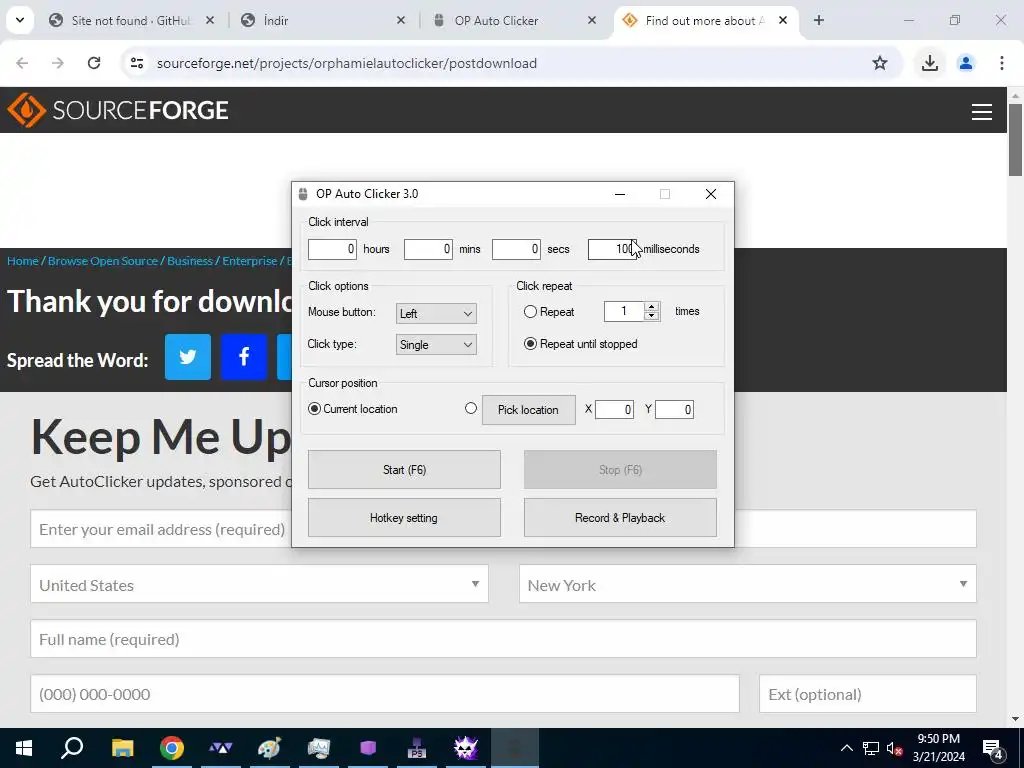Increase repeat times stepper up arrow

coord(651,307)
